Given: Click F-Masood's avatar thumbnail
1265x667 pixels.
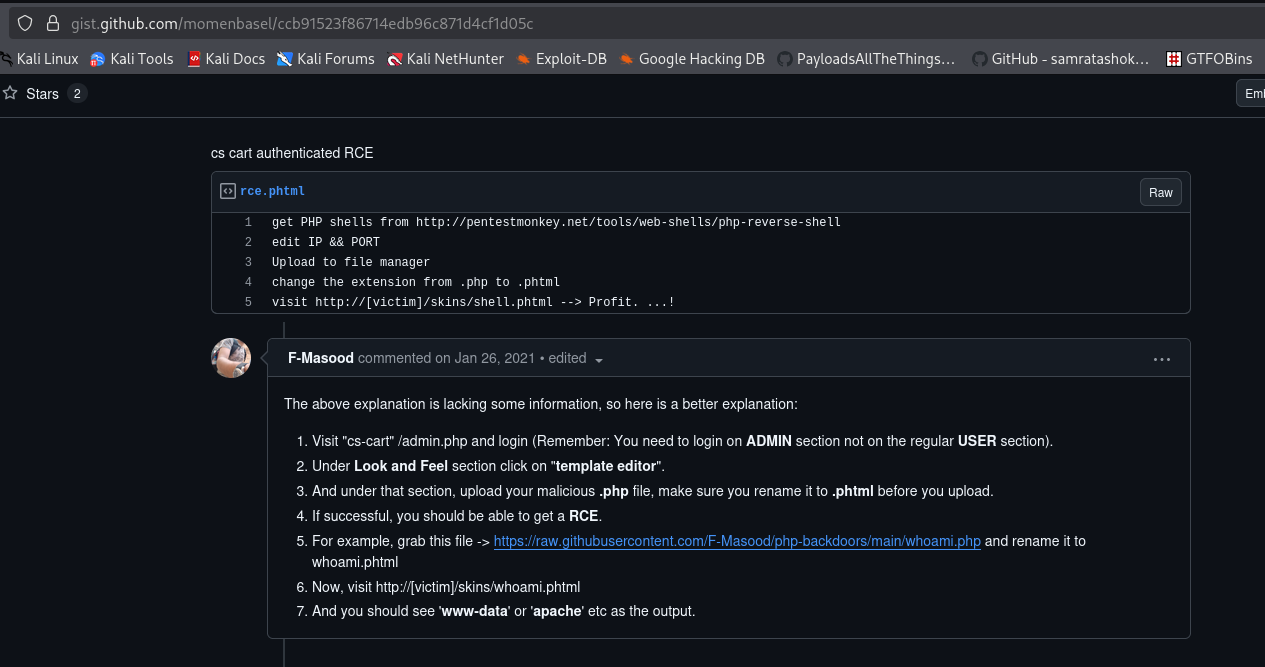Looking at the screenshot, I should (x=231, y=358).
